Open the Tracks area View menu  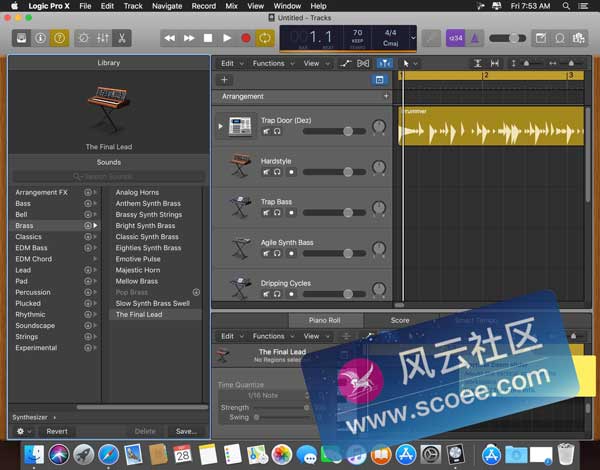coord(316,64)
